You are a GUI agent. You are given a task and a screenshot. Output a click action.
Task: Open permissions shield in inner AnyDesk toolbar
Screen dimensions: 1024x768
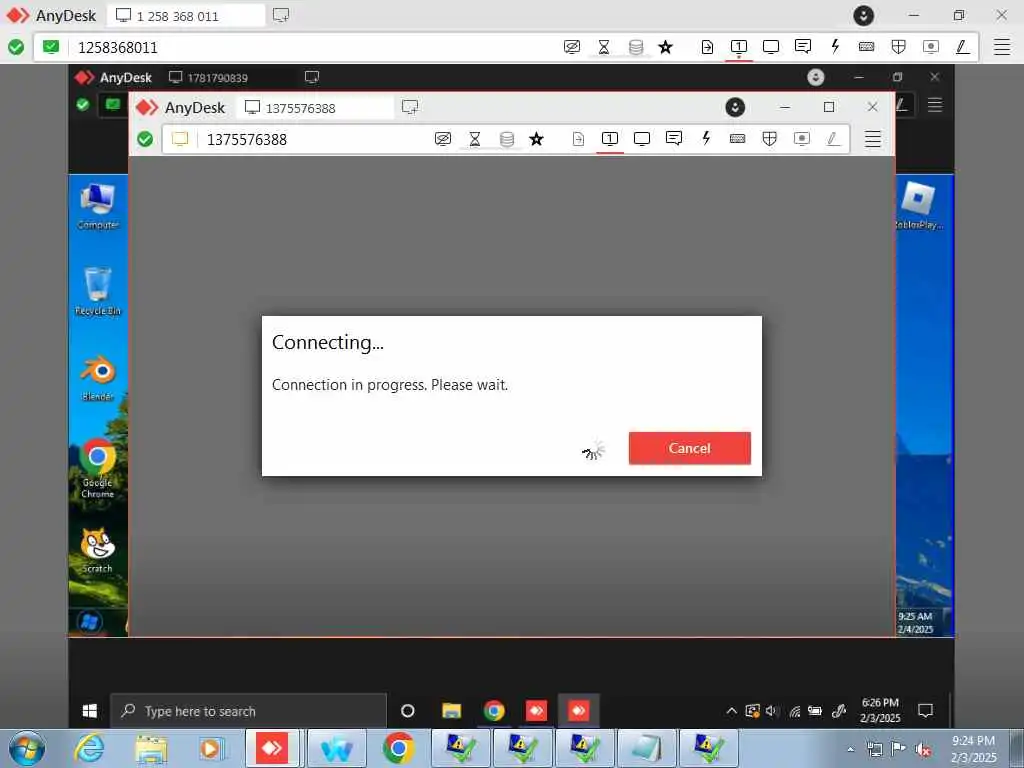(769, 138)
